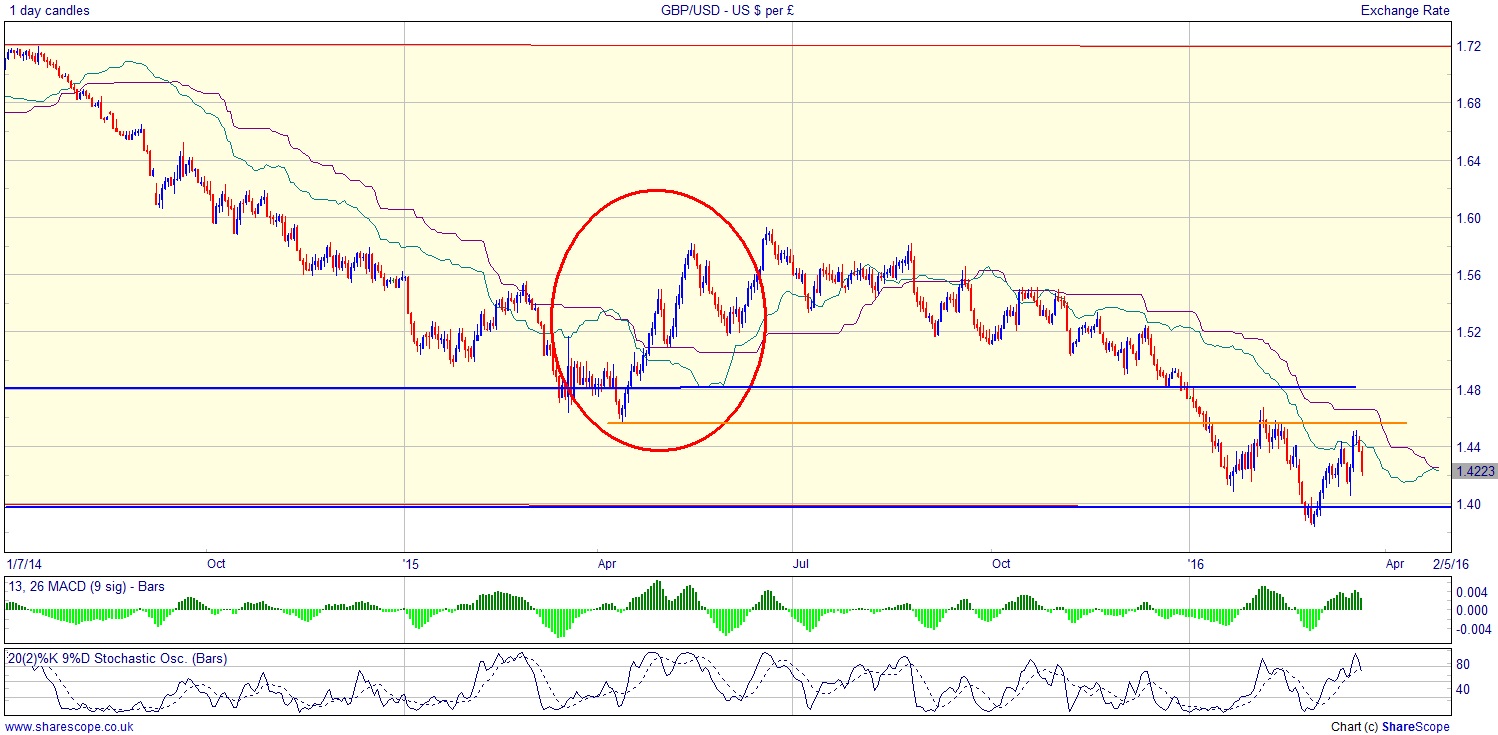Click the 0.004 value on MACD axis

click(1474, 593)
